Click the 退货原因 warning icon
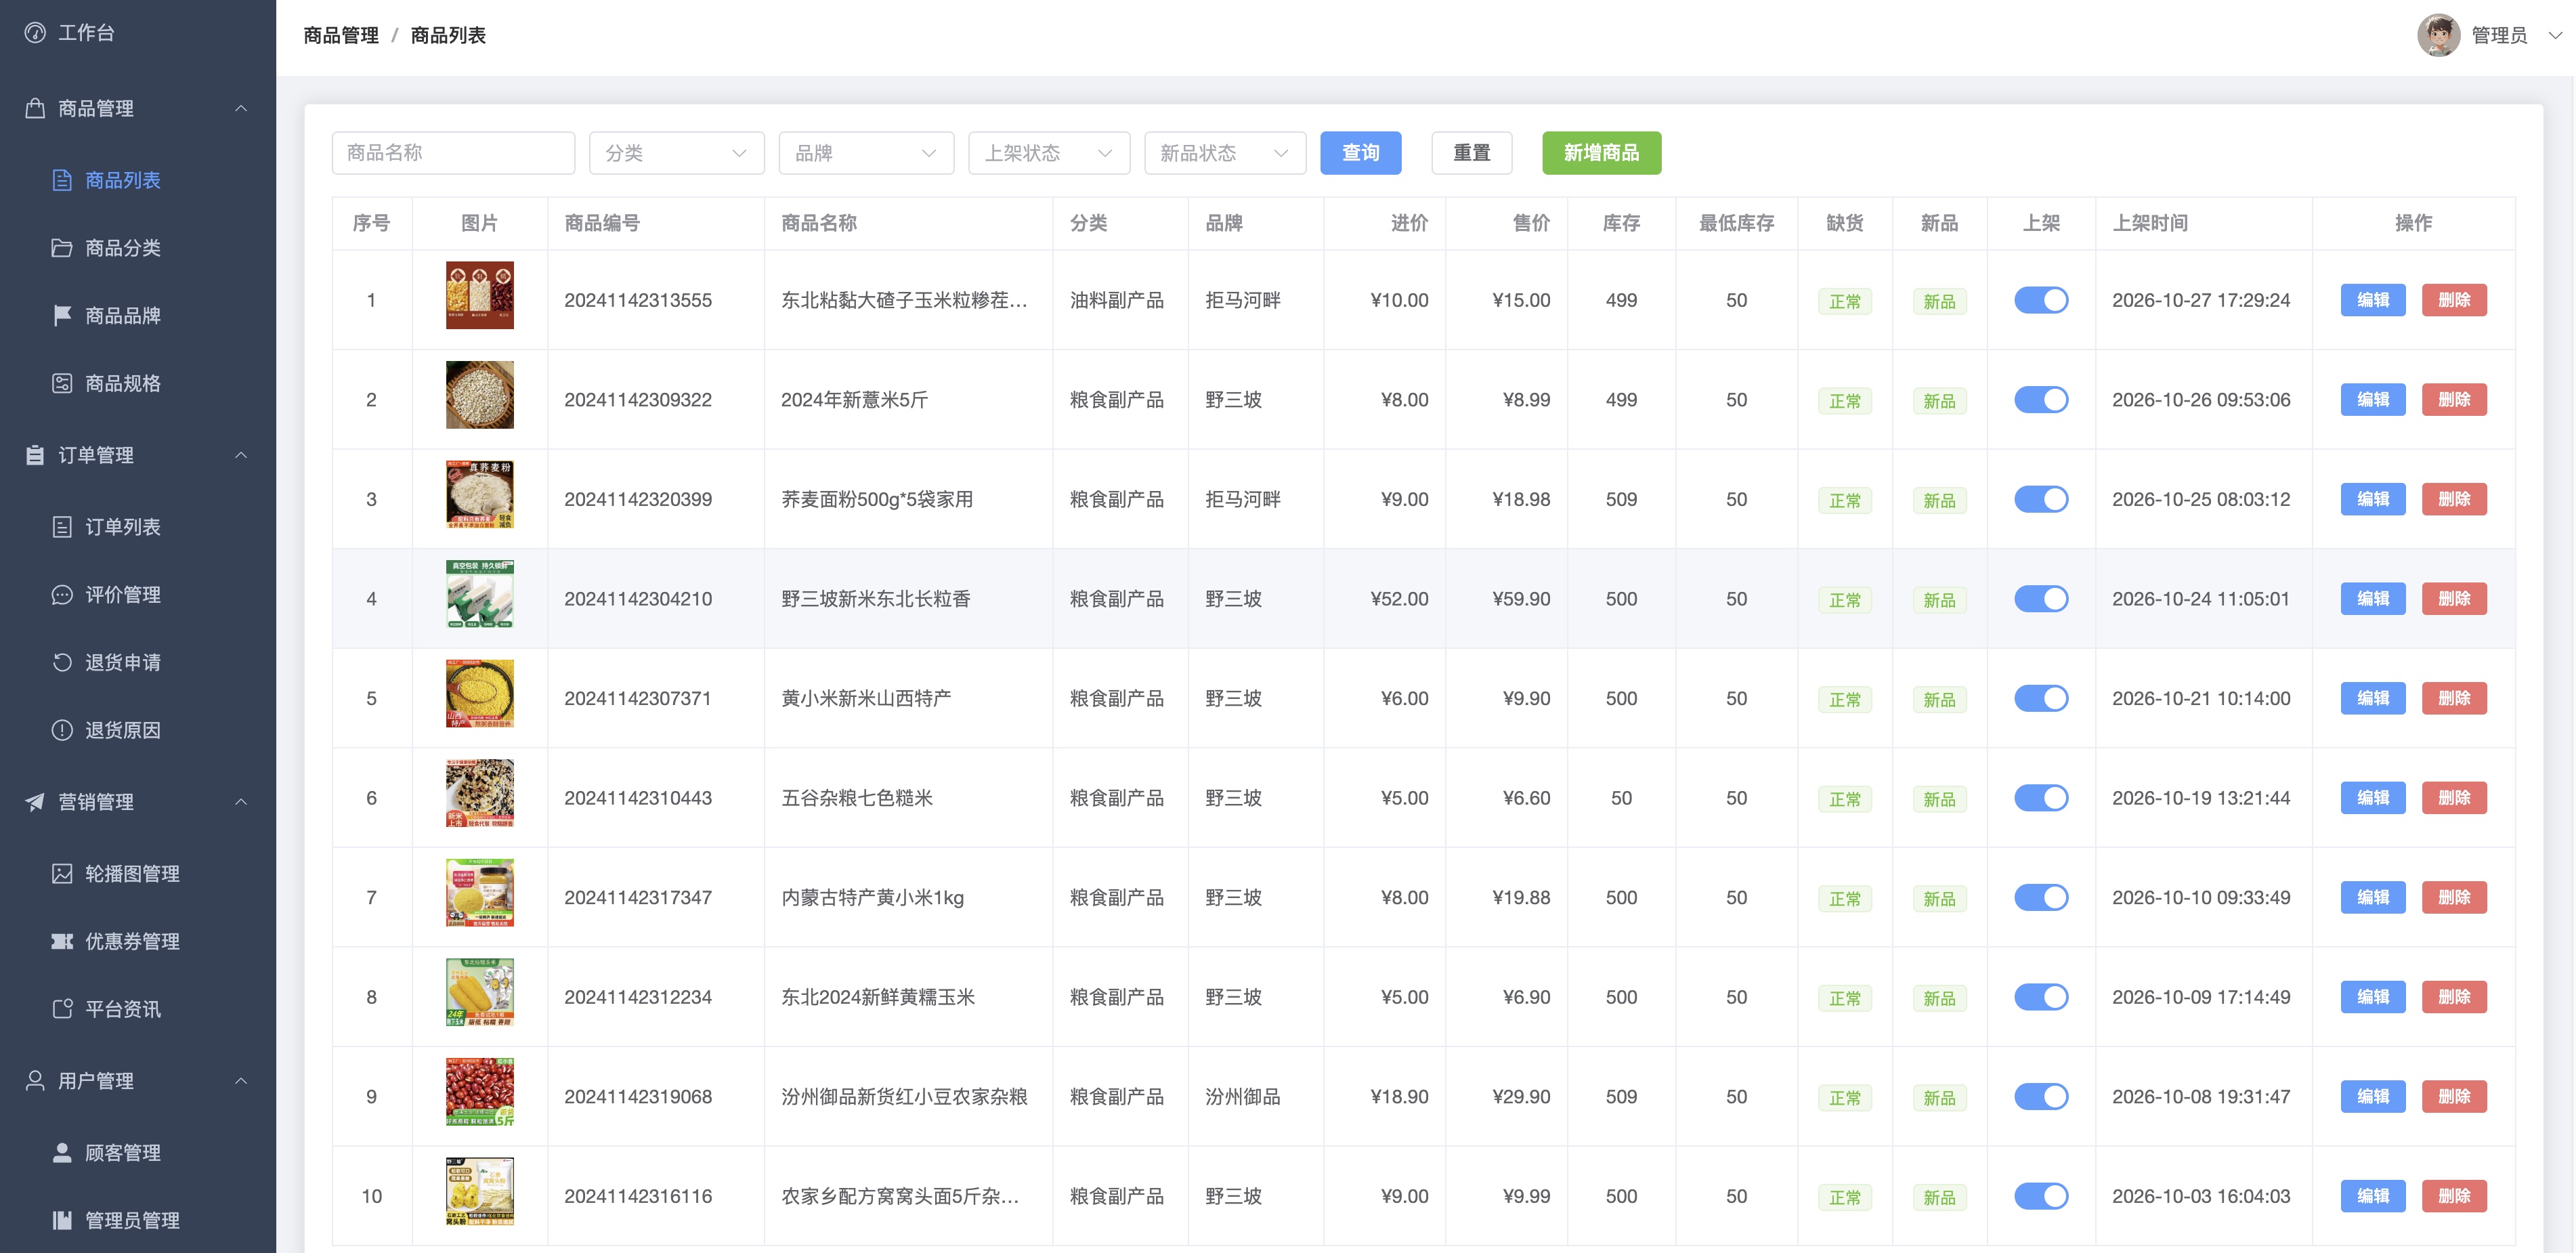 tap(62, 730)
